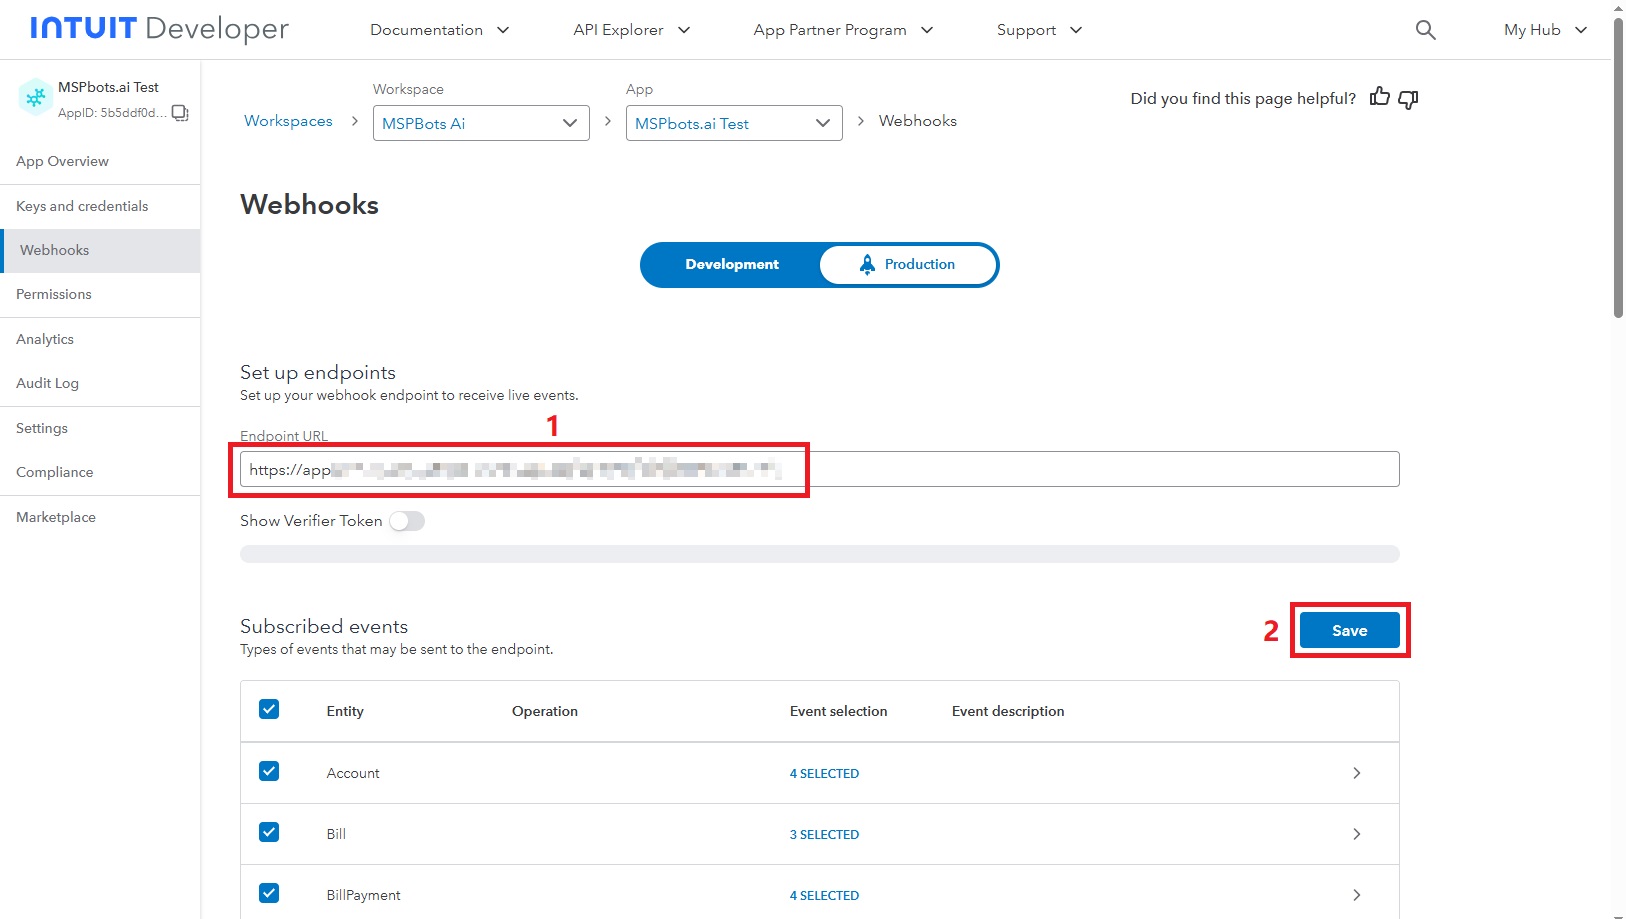The height and width of the screenshot is (919, 1626).
Task: Click the thumbs up feedback icon
Action: point(1380,97)
